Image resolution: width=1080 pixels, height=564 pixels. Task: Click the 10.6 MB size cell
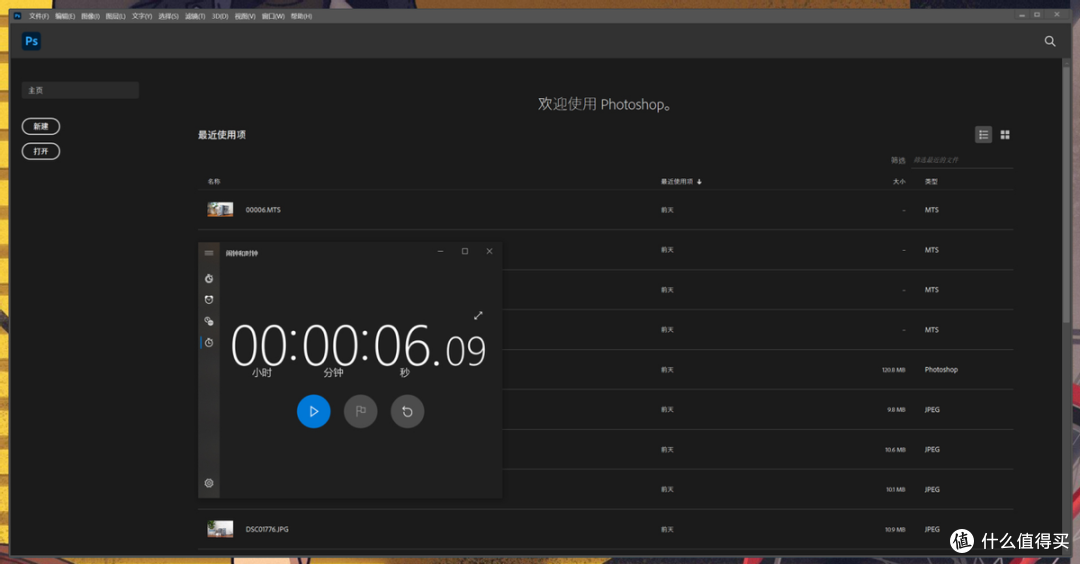(x=895, y=450)
